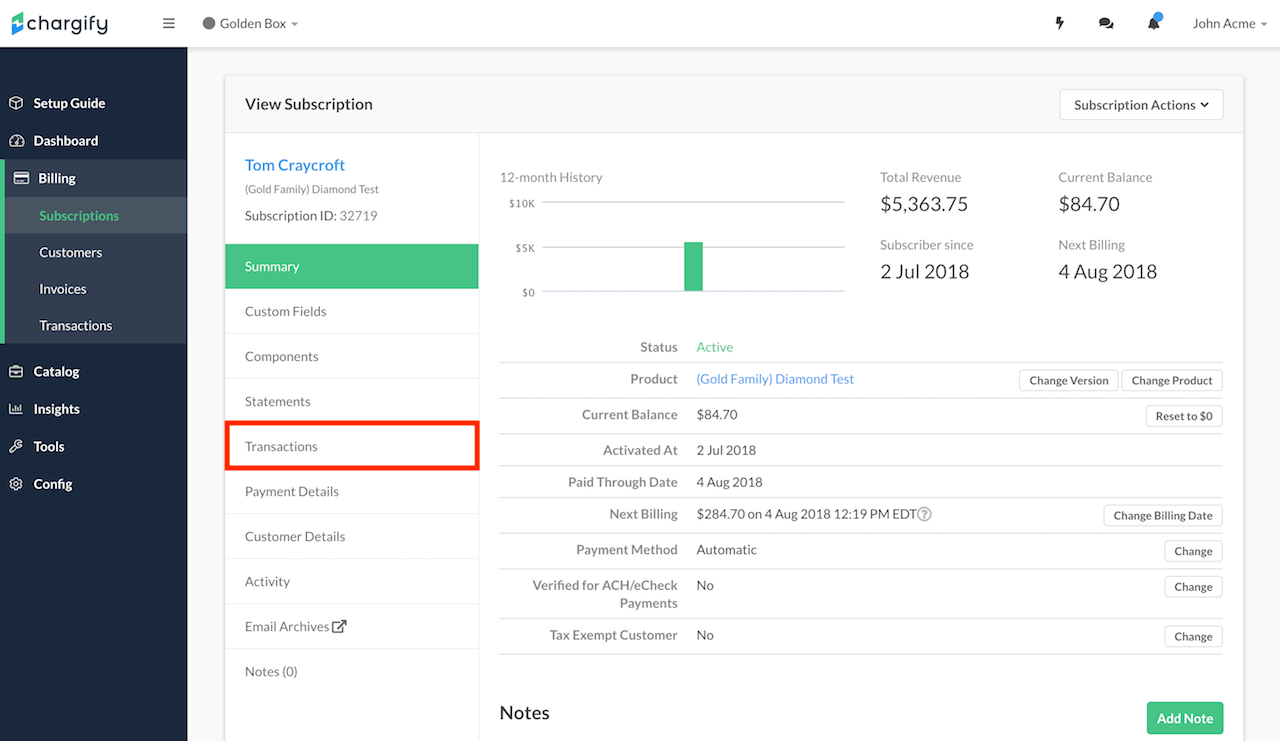Open the John Acme user menu

point(1230,23)
